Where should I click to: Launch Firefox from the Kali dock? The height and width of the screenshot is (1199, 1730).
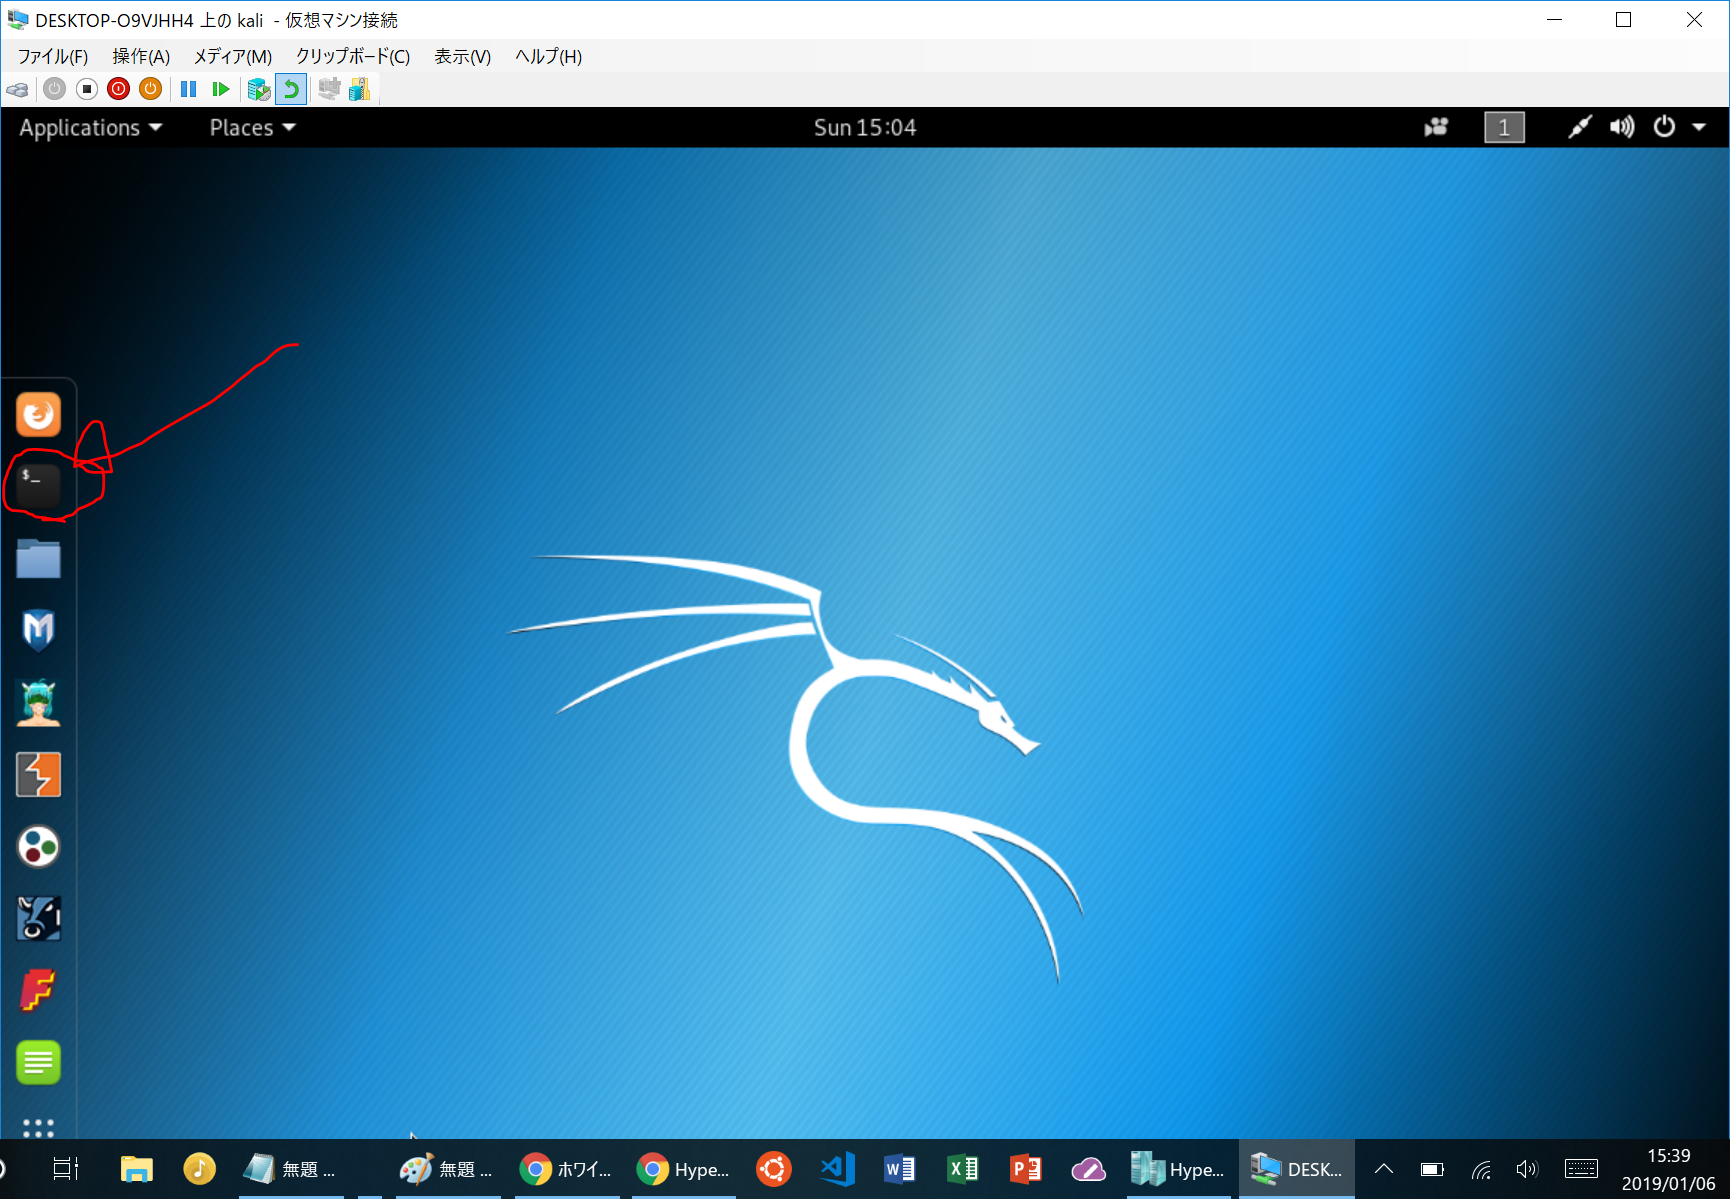(x=38, y=414)
